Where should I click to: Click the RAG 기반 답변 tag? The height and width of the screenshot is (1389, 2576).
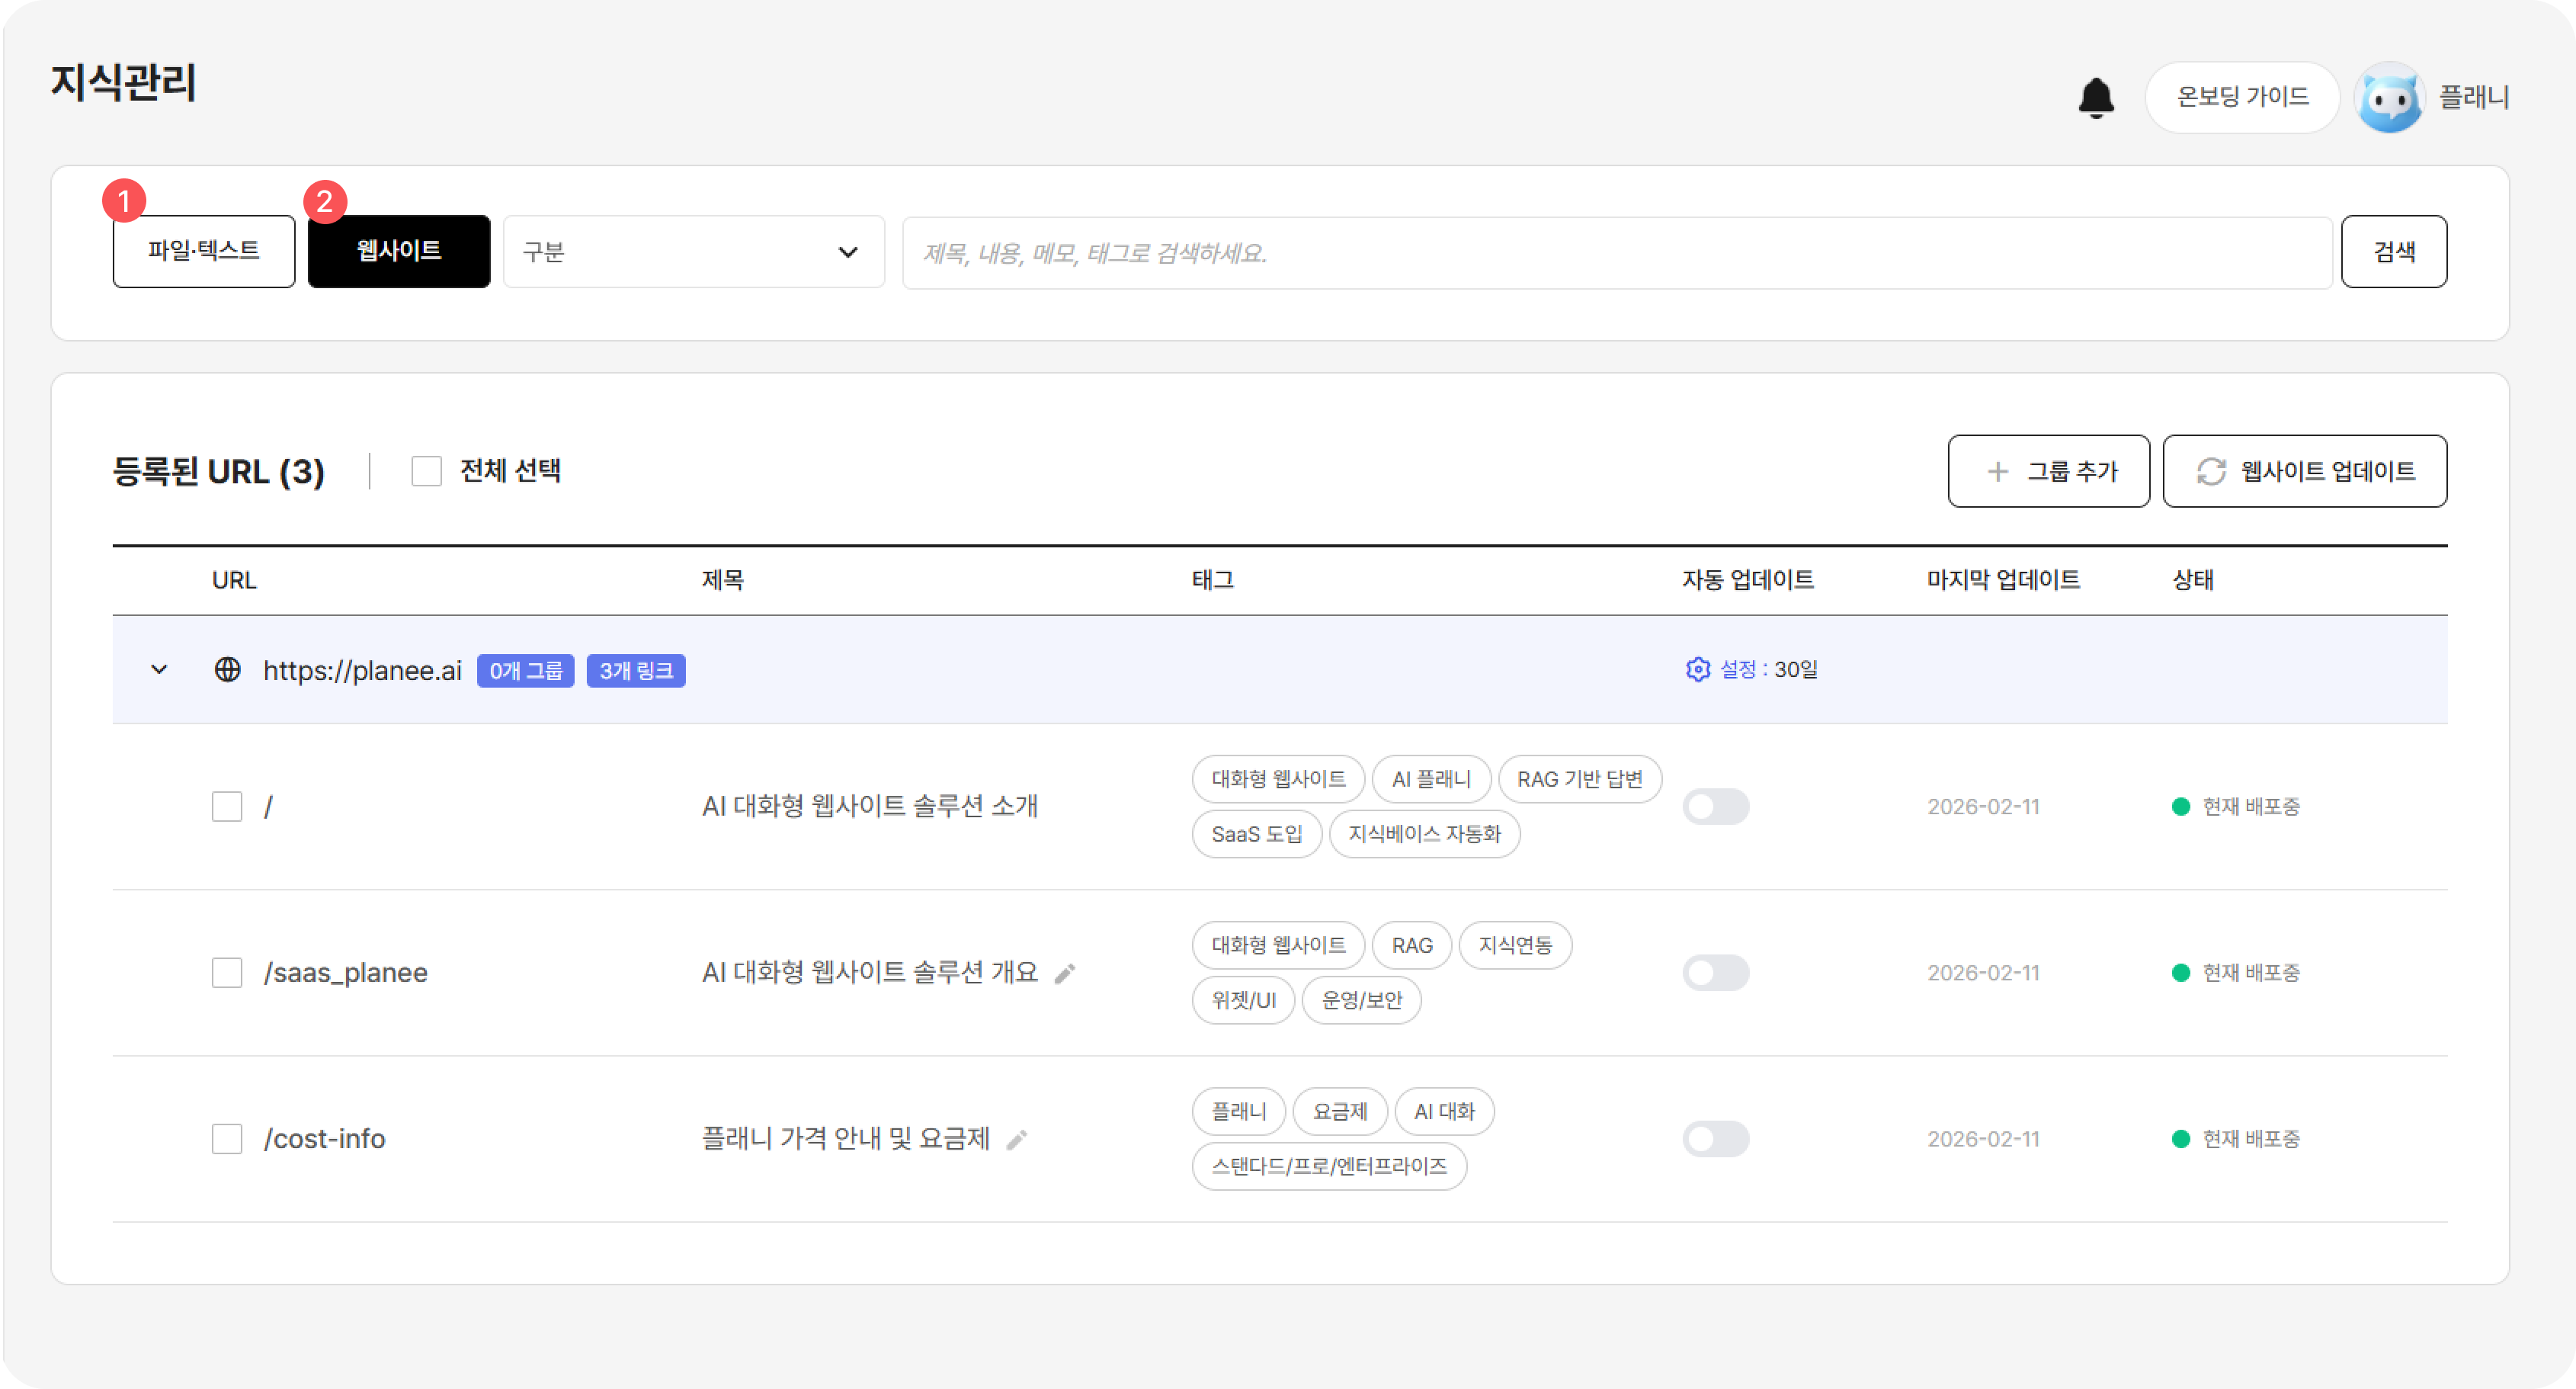point(1579,779)
